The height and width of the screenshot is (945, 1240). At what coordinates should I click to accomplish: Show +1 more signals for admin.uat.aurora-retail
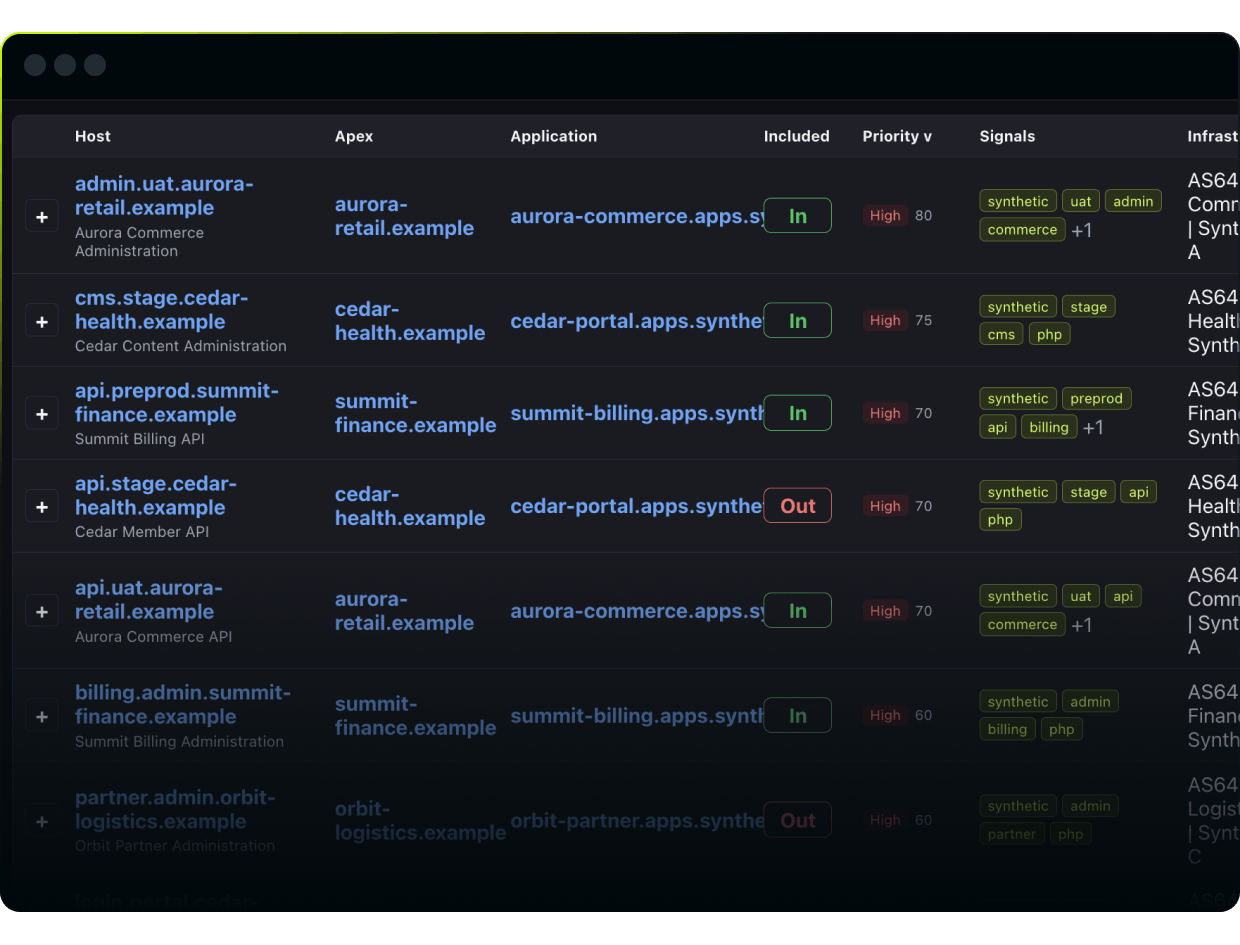tap(1082, 230)
